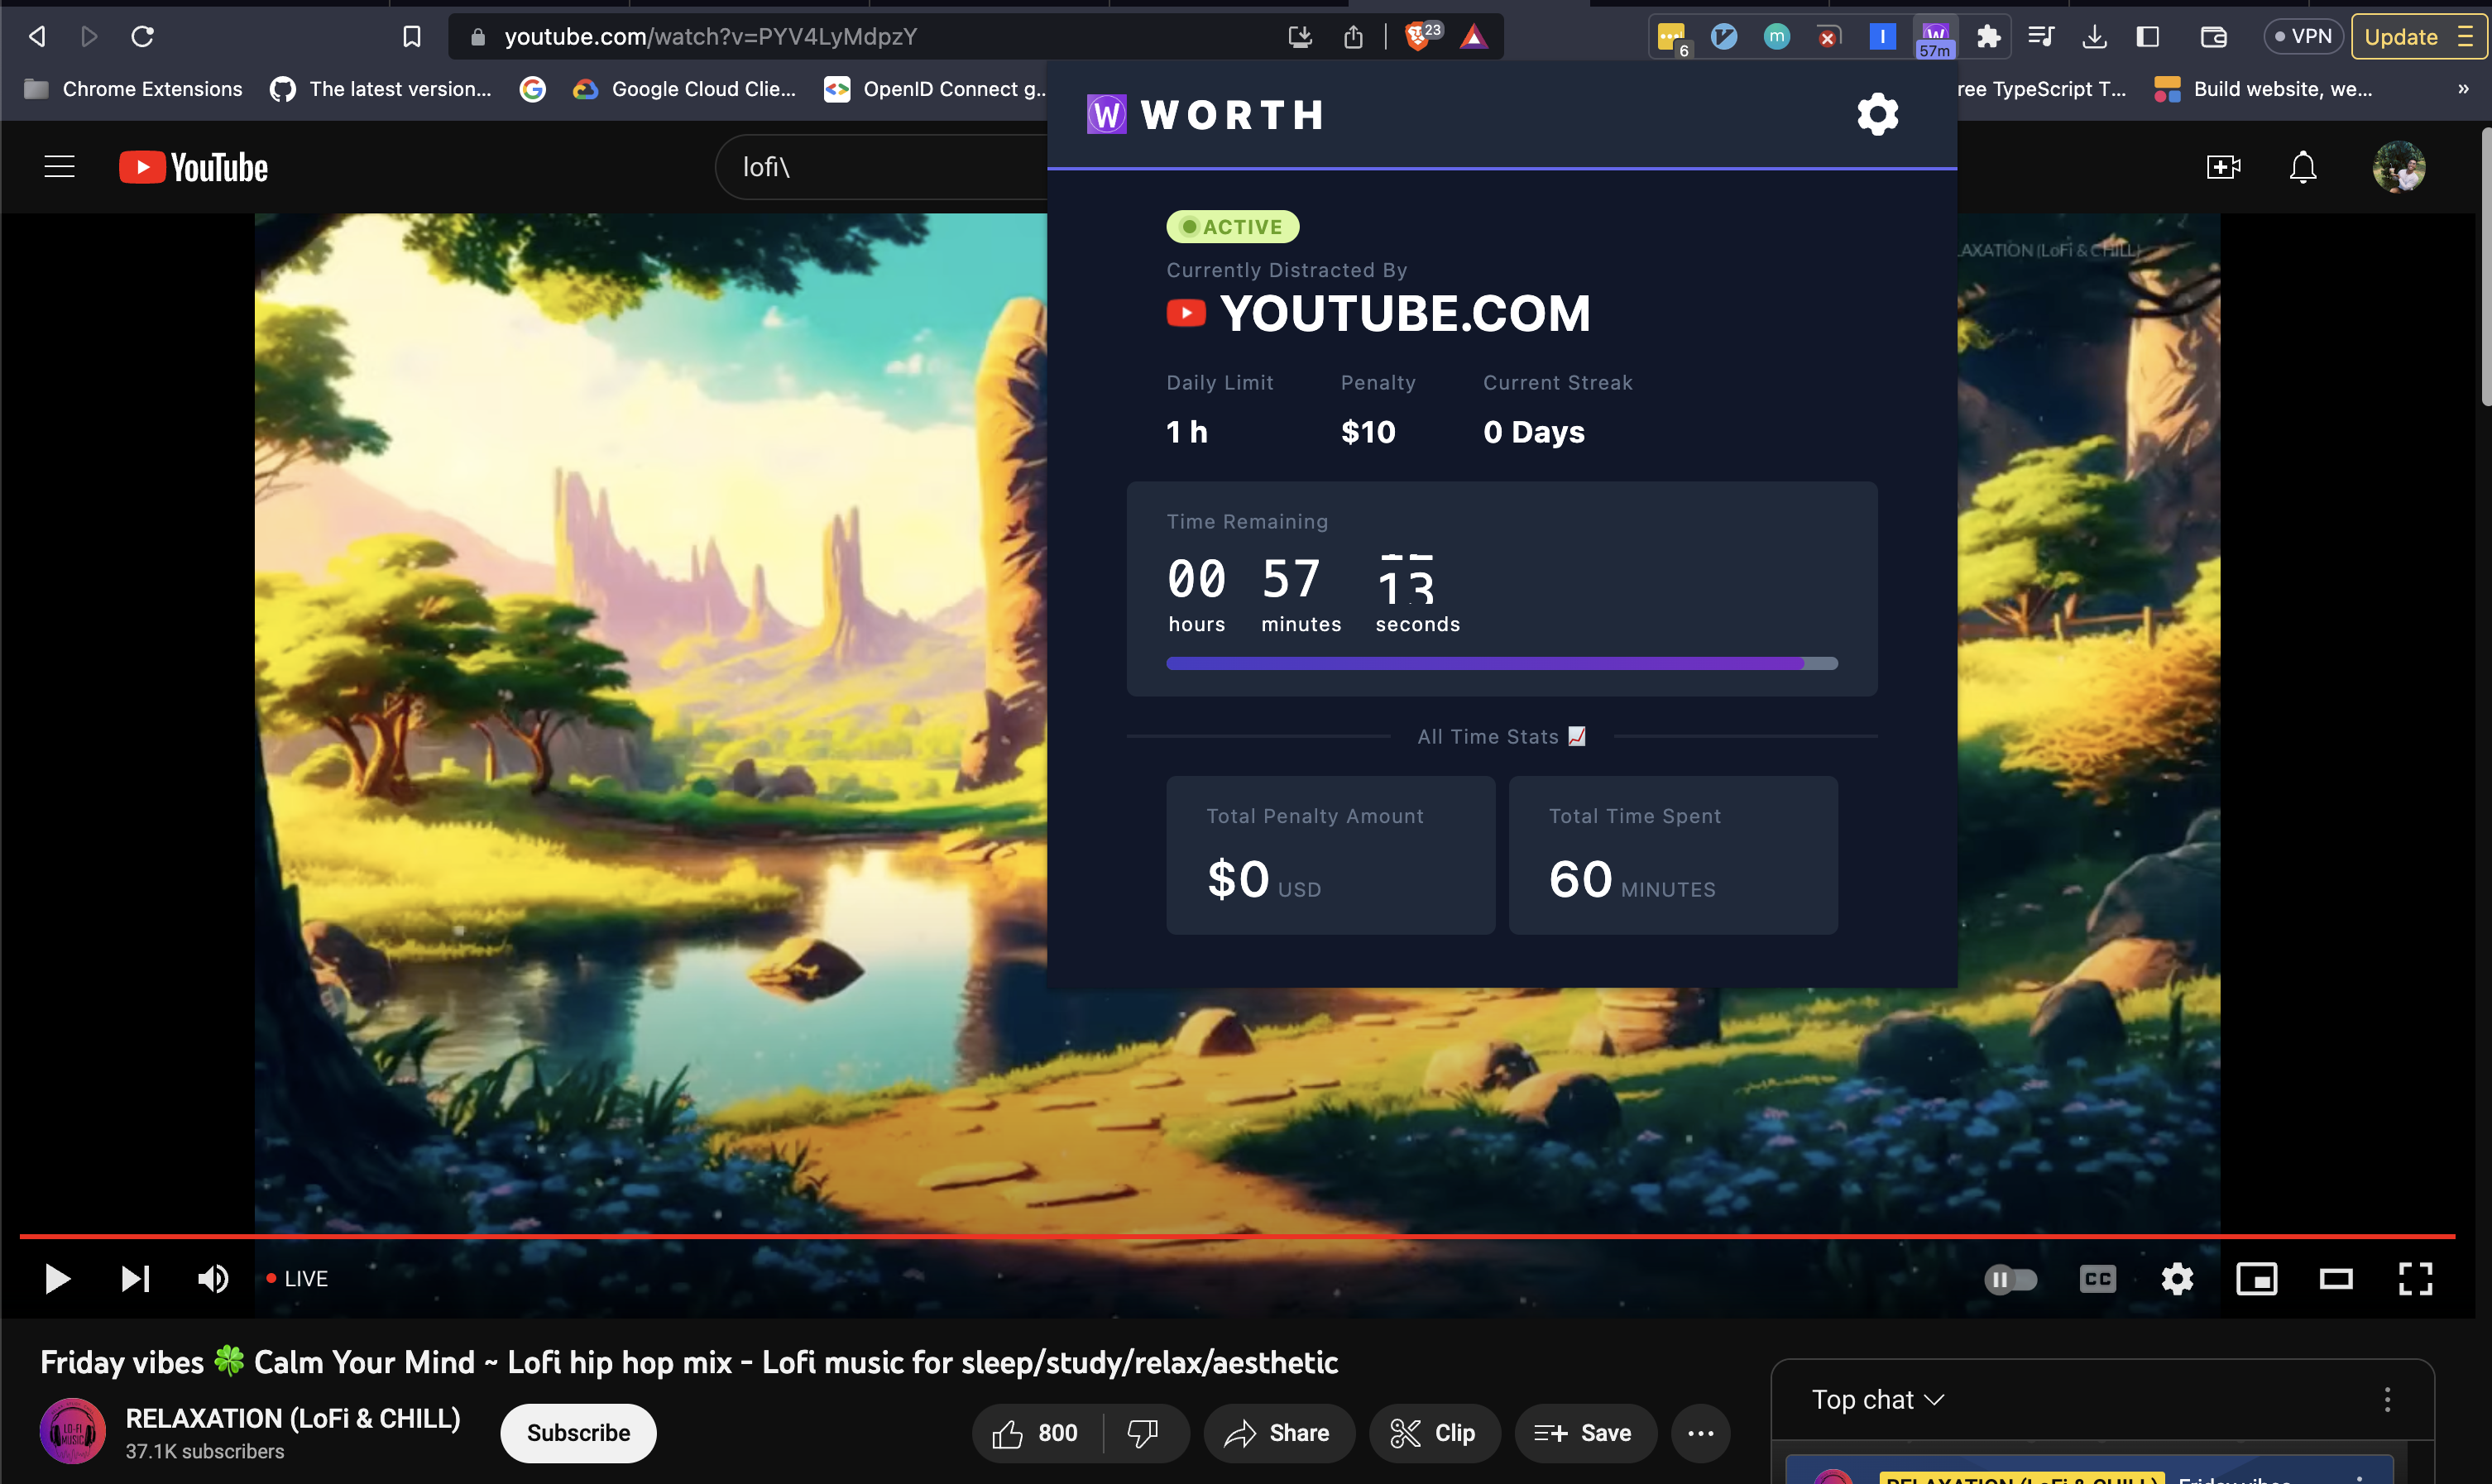Click the browser address bar URL
This screenshot has height=1484, width=2492.
tap(710, 37)
